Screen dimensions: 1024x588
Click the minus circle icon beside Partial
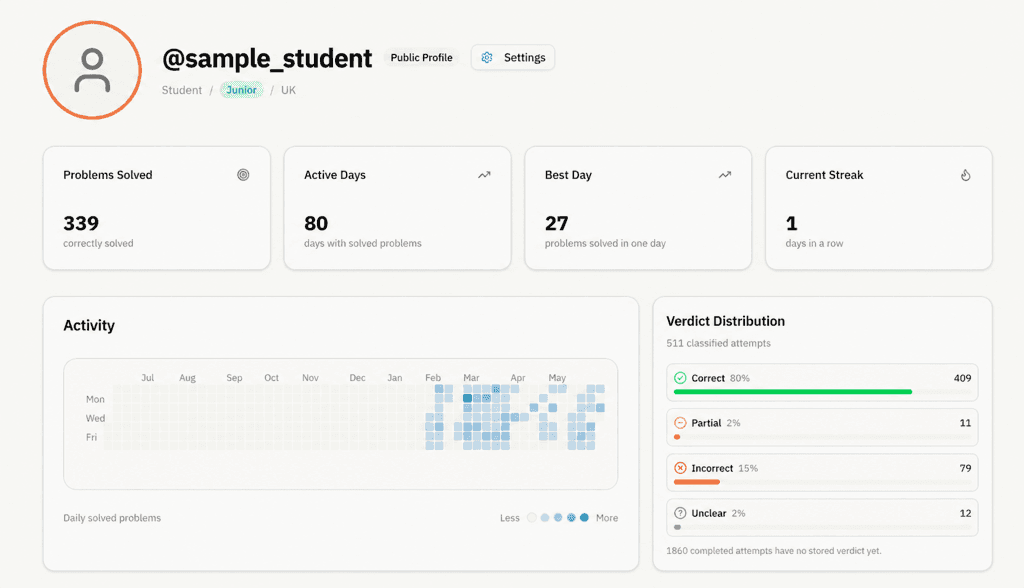pyautogui.click(x=680, y=423)
